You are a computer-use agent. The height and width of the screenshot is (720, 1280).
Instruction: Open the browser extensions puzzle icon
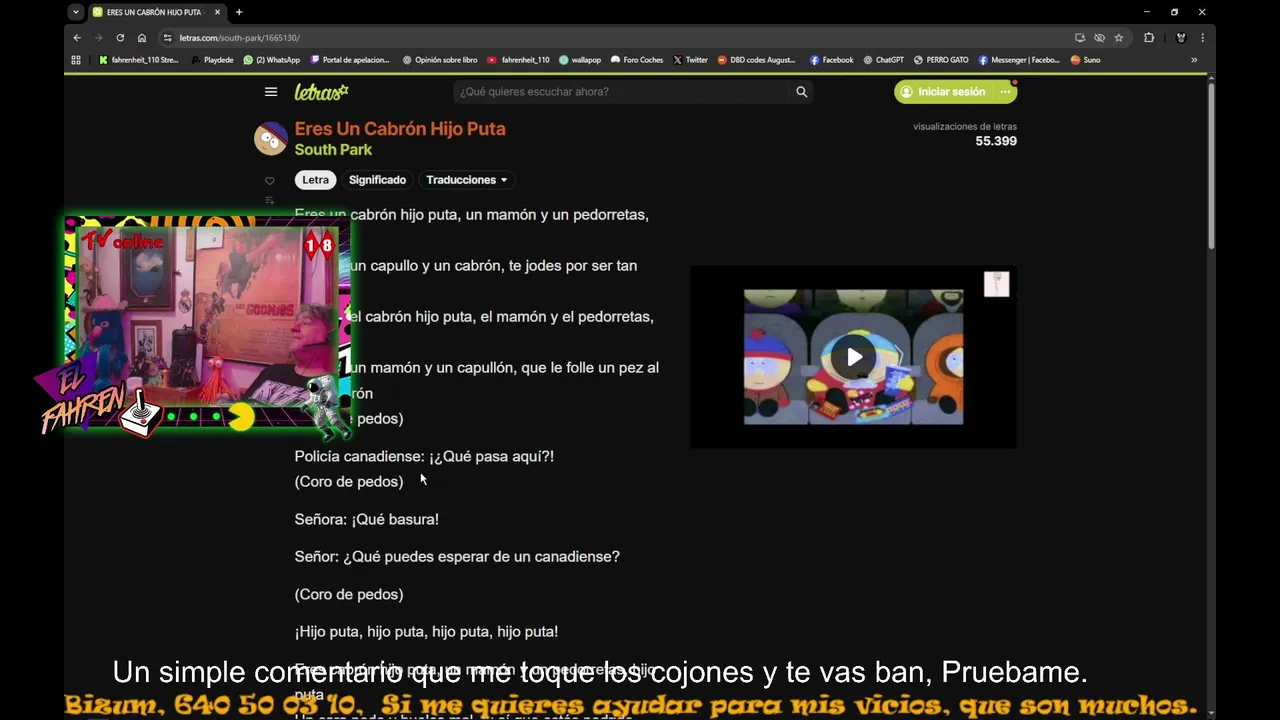pos(1149,38)
